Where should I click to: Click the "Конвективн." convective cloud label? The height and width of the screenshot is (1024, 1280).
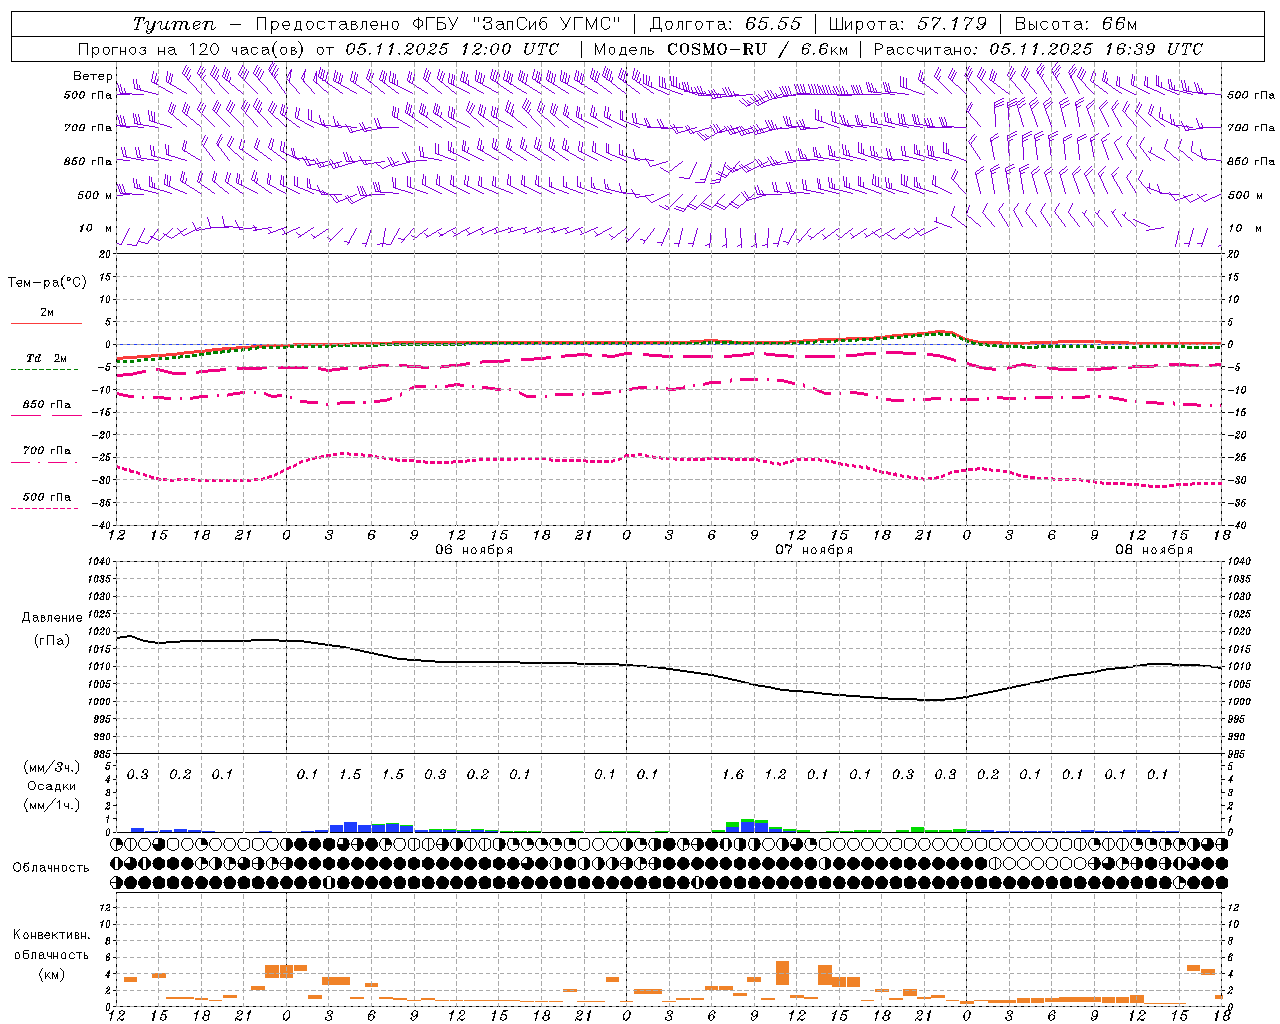[x=52, y=935]
